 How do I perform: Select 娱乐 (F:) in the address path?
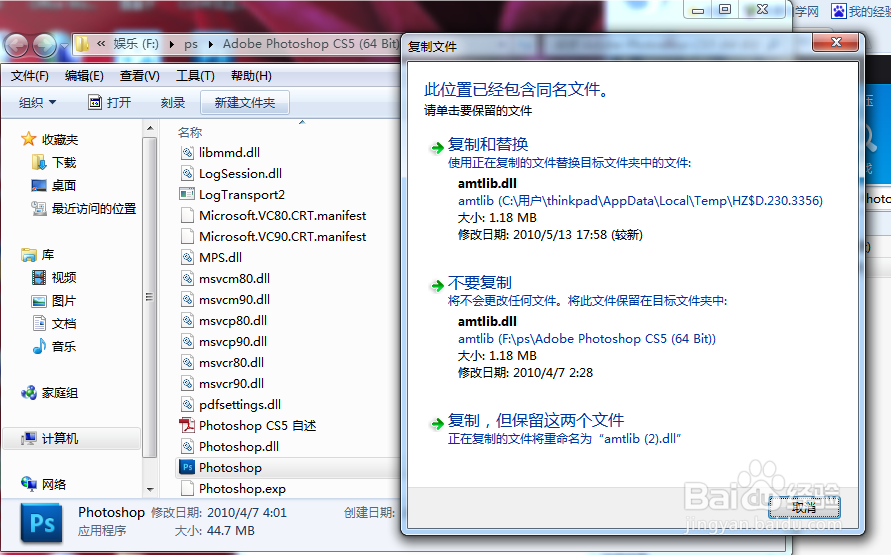(x=136, y=44)
